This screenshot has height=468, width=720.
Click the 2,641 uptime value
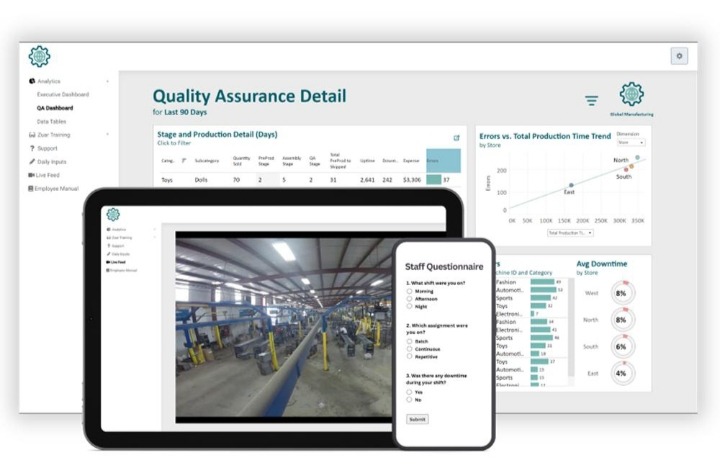367,180
